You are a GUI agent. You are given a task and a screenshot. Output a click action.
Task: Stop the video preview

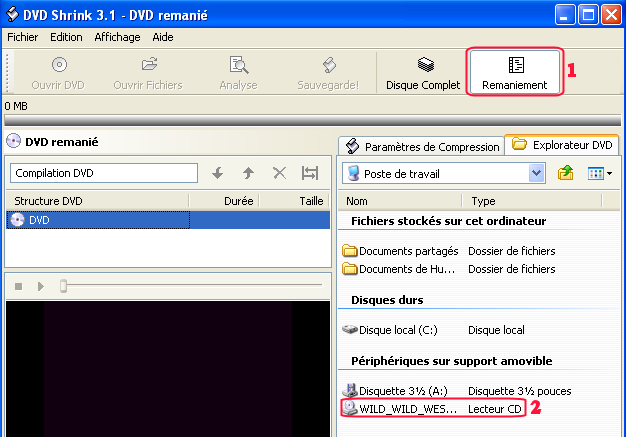[x=18, y=287]
